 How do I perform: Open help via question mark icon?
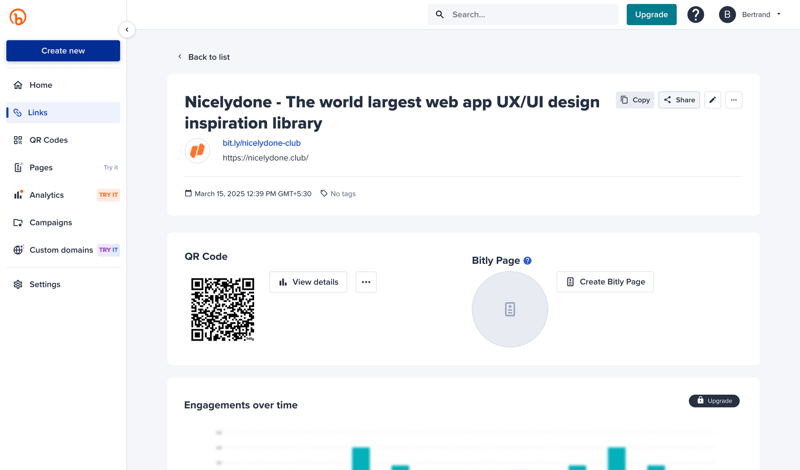tap(695, 14)
